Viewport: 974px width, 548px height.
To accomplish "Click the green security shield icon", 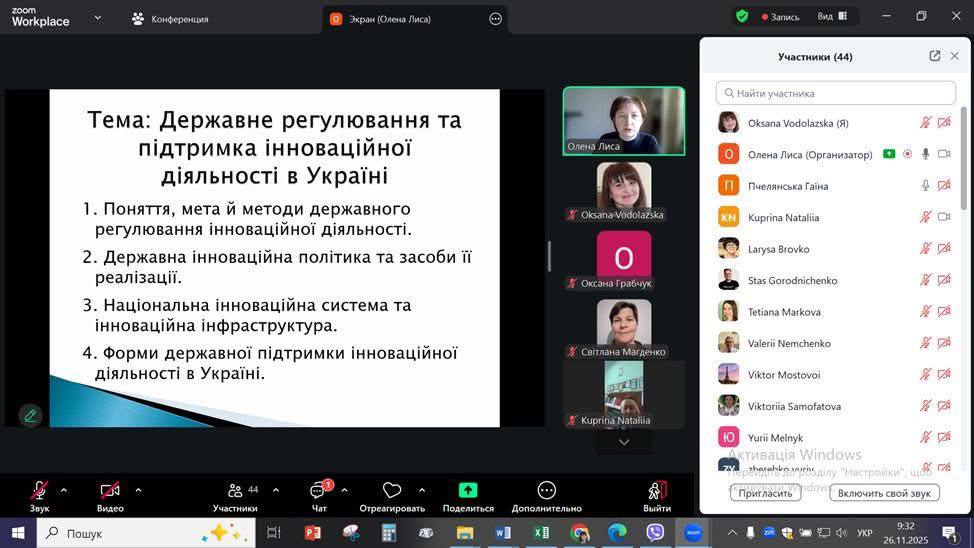I will tap(742, 17).
